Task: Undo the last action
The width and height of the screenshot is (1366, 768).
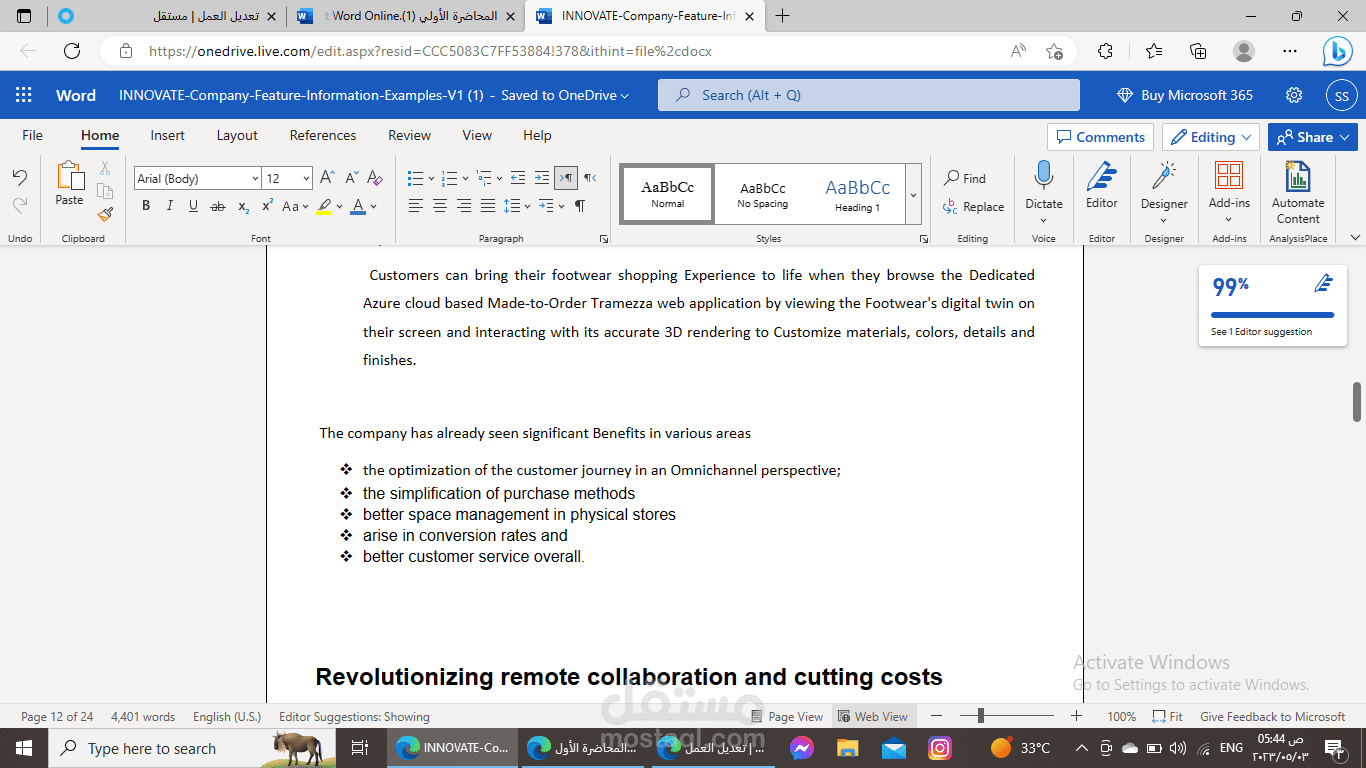Action: tap(19, 177)
